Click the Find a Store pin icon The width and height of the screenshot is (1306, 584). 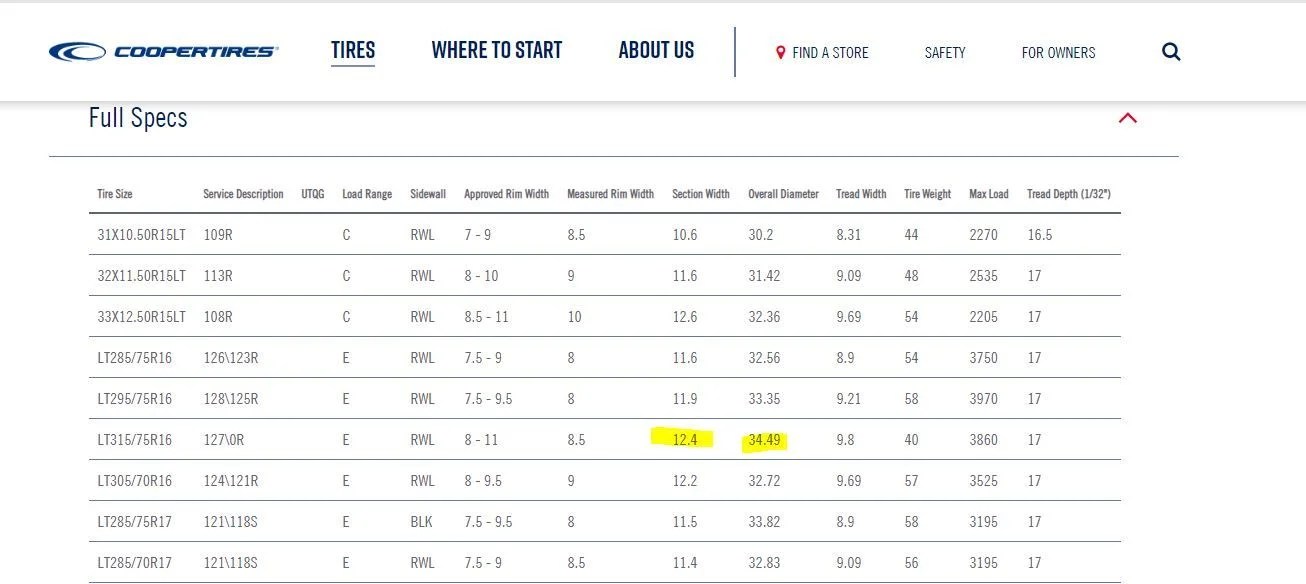781,52
